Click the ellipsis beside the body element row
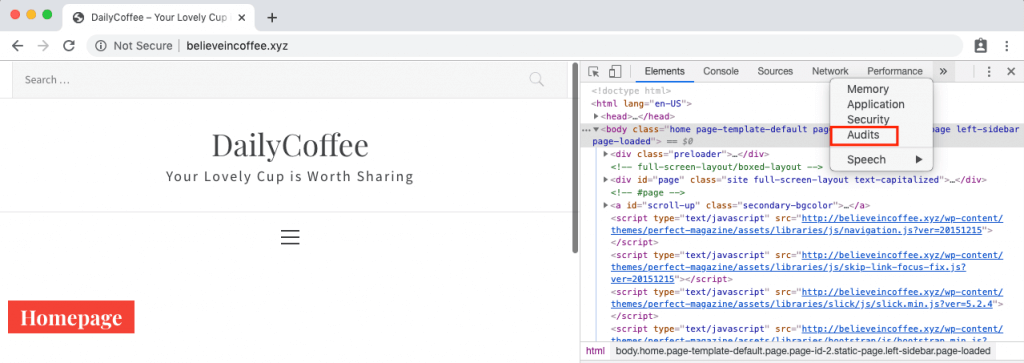Image resolution: width=1024 pixels, height=363 pixels. [x=586, y=130]
